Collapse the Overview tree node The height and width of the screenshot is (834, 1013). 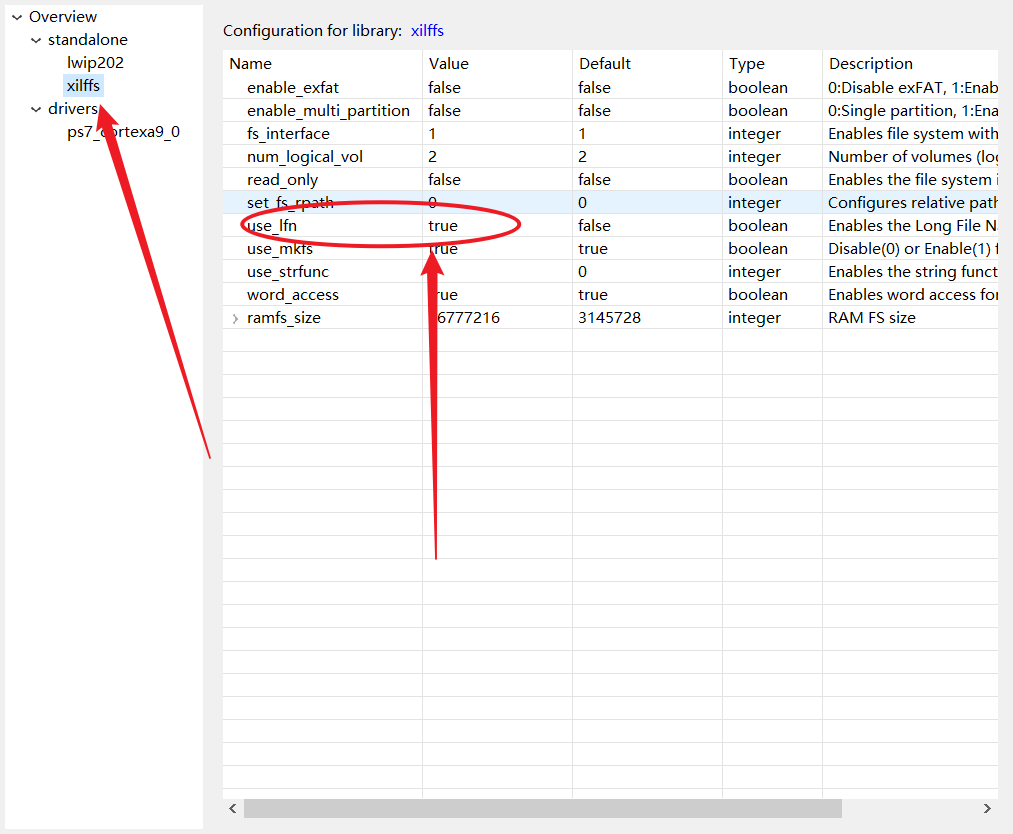click(x=17, y=17)
